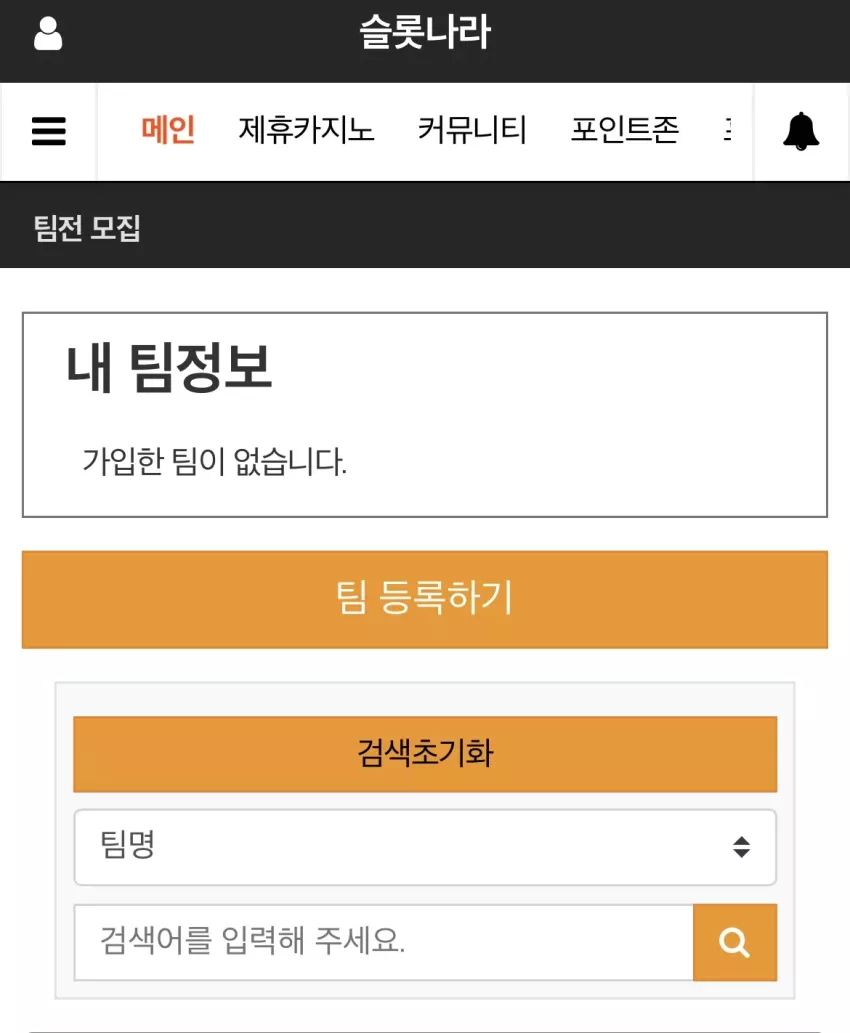Viewport: 850px width, 1033px height.
Task: Open the notification bell
Action: 801,131
